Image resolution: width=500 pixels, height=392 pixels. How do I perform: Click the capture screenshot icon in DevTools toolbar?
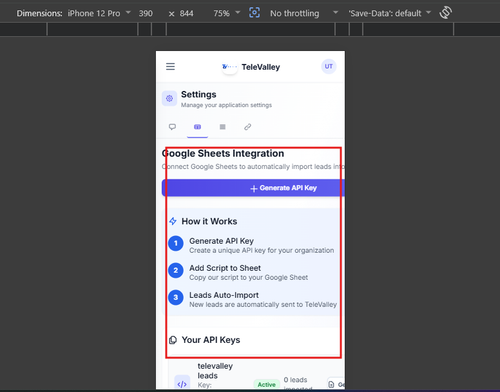(254, 13)
